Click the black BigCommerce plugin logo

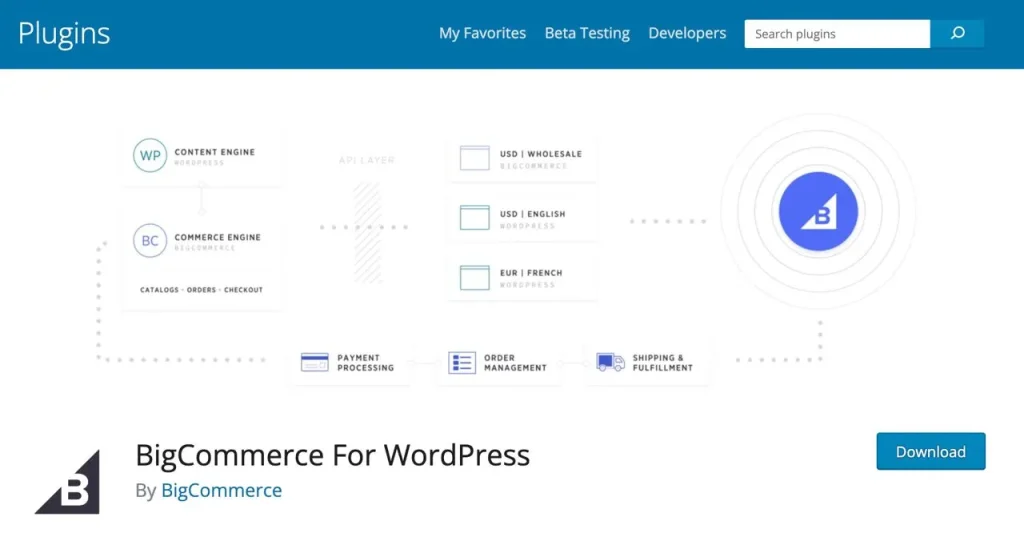(x=67, y=482)
